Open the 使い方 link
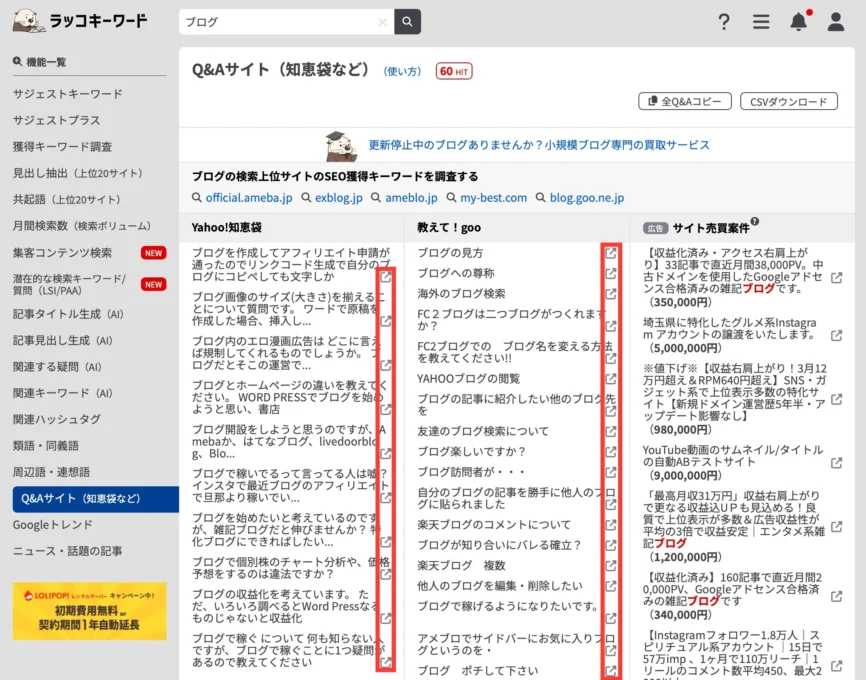The width and height of the screenshot is (866, 680). pyautogui.click(x=402, y=71)
